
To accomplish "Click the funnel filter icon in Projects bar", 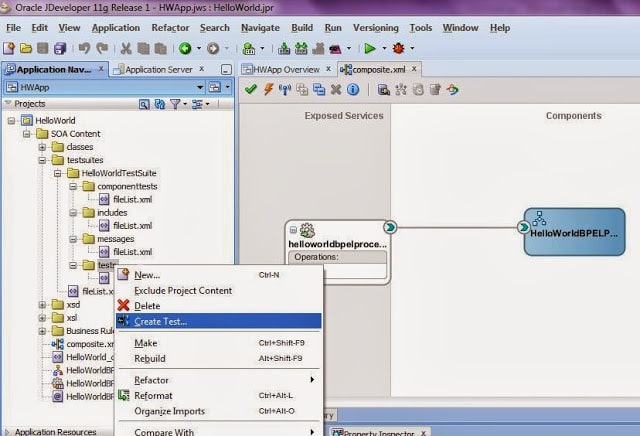I will [x=175, y=104].
